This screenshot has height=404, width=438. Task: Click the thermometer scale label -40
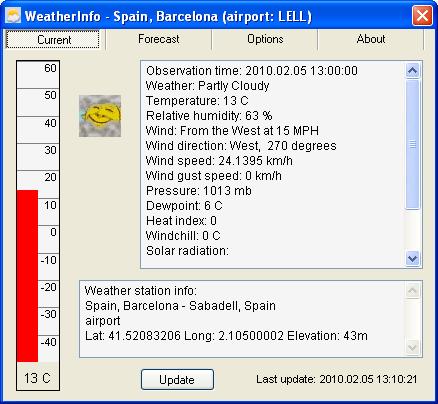point(49,342)
